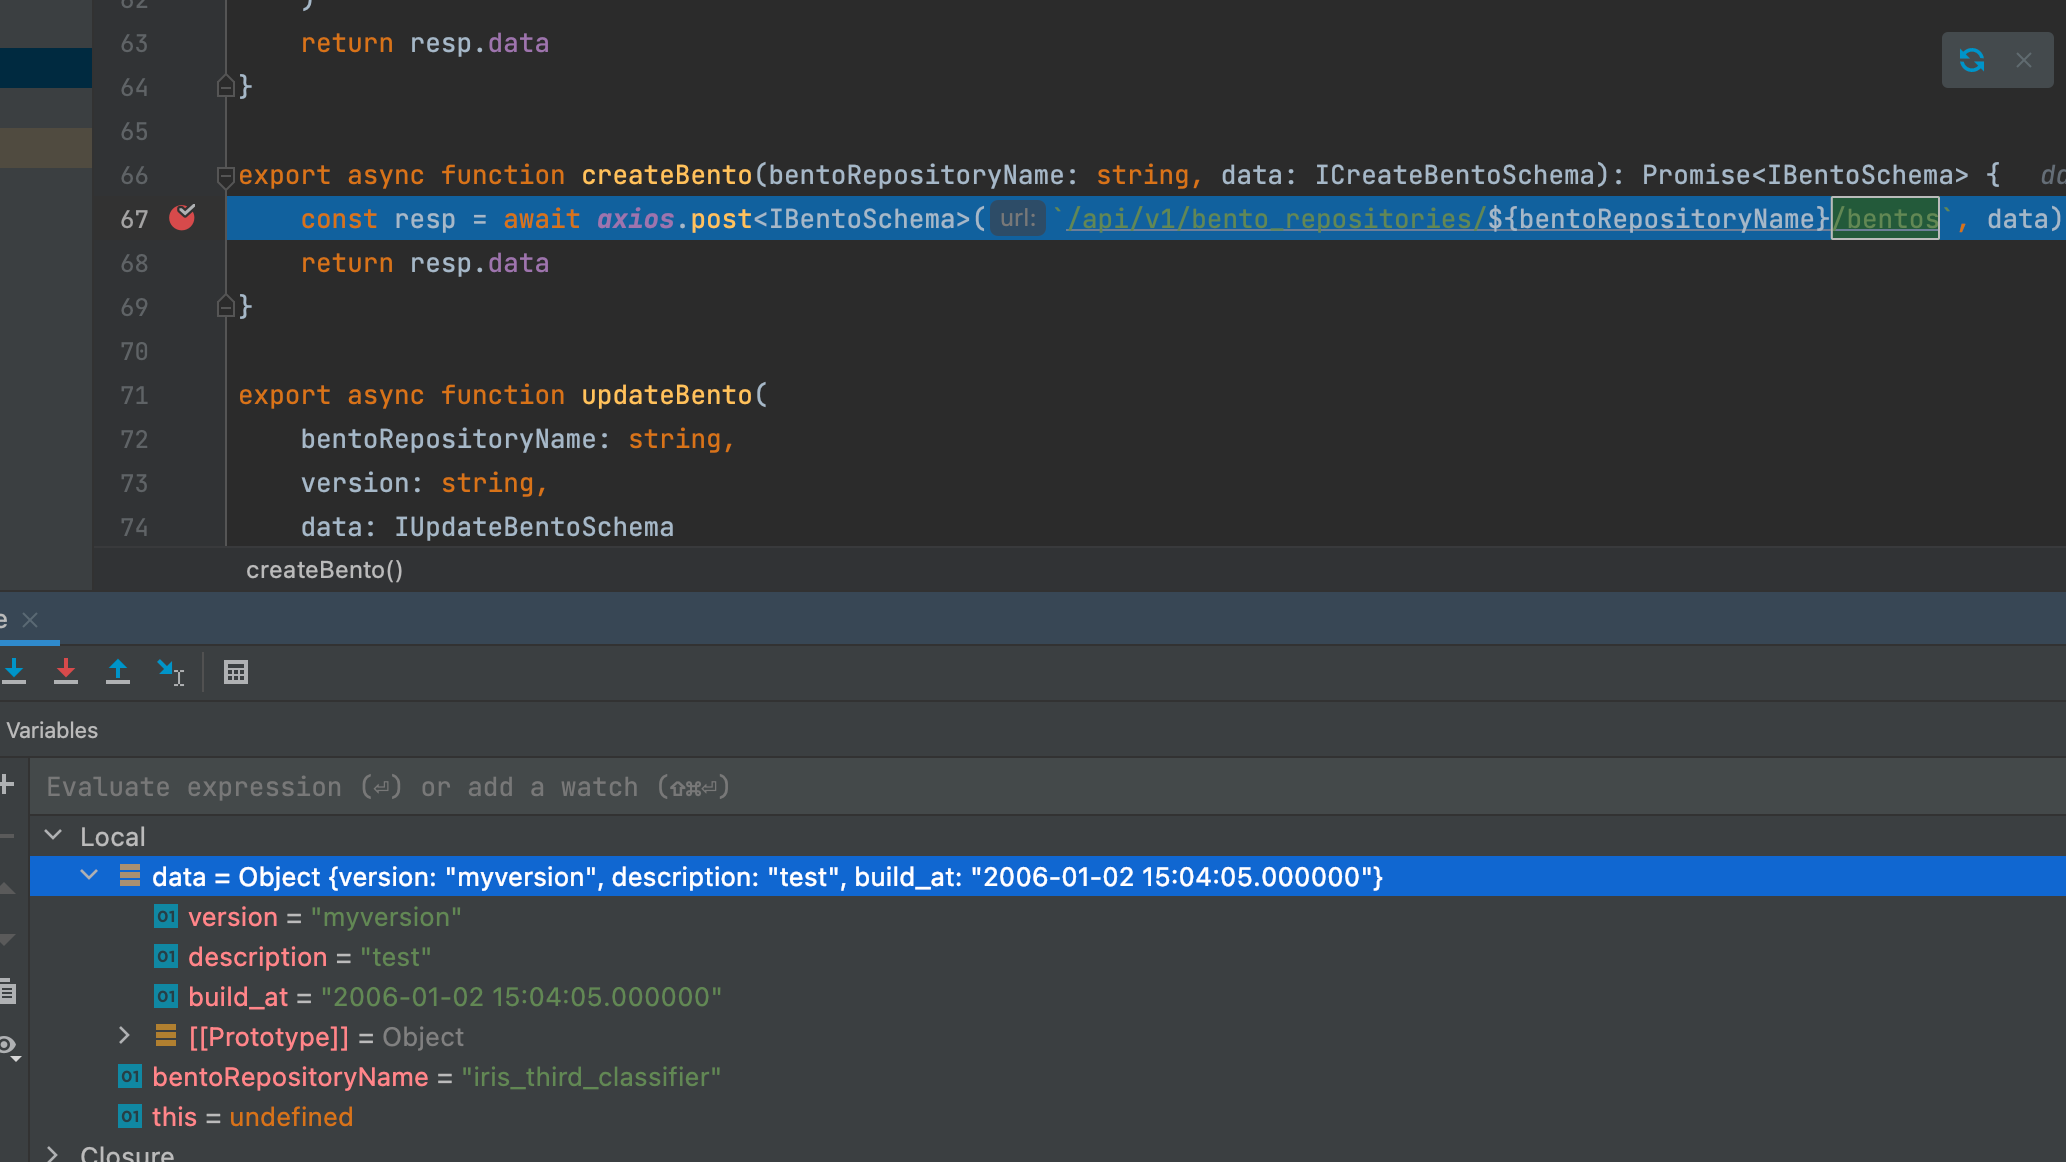Image resolution: width=2066 pixels, height=1162 pixels.
Task: Collapse the createBento function fold at line 66
Action: [x=224, y=175]
